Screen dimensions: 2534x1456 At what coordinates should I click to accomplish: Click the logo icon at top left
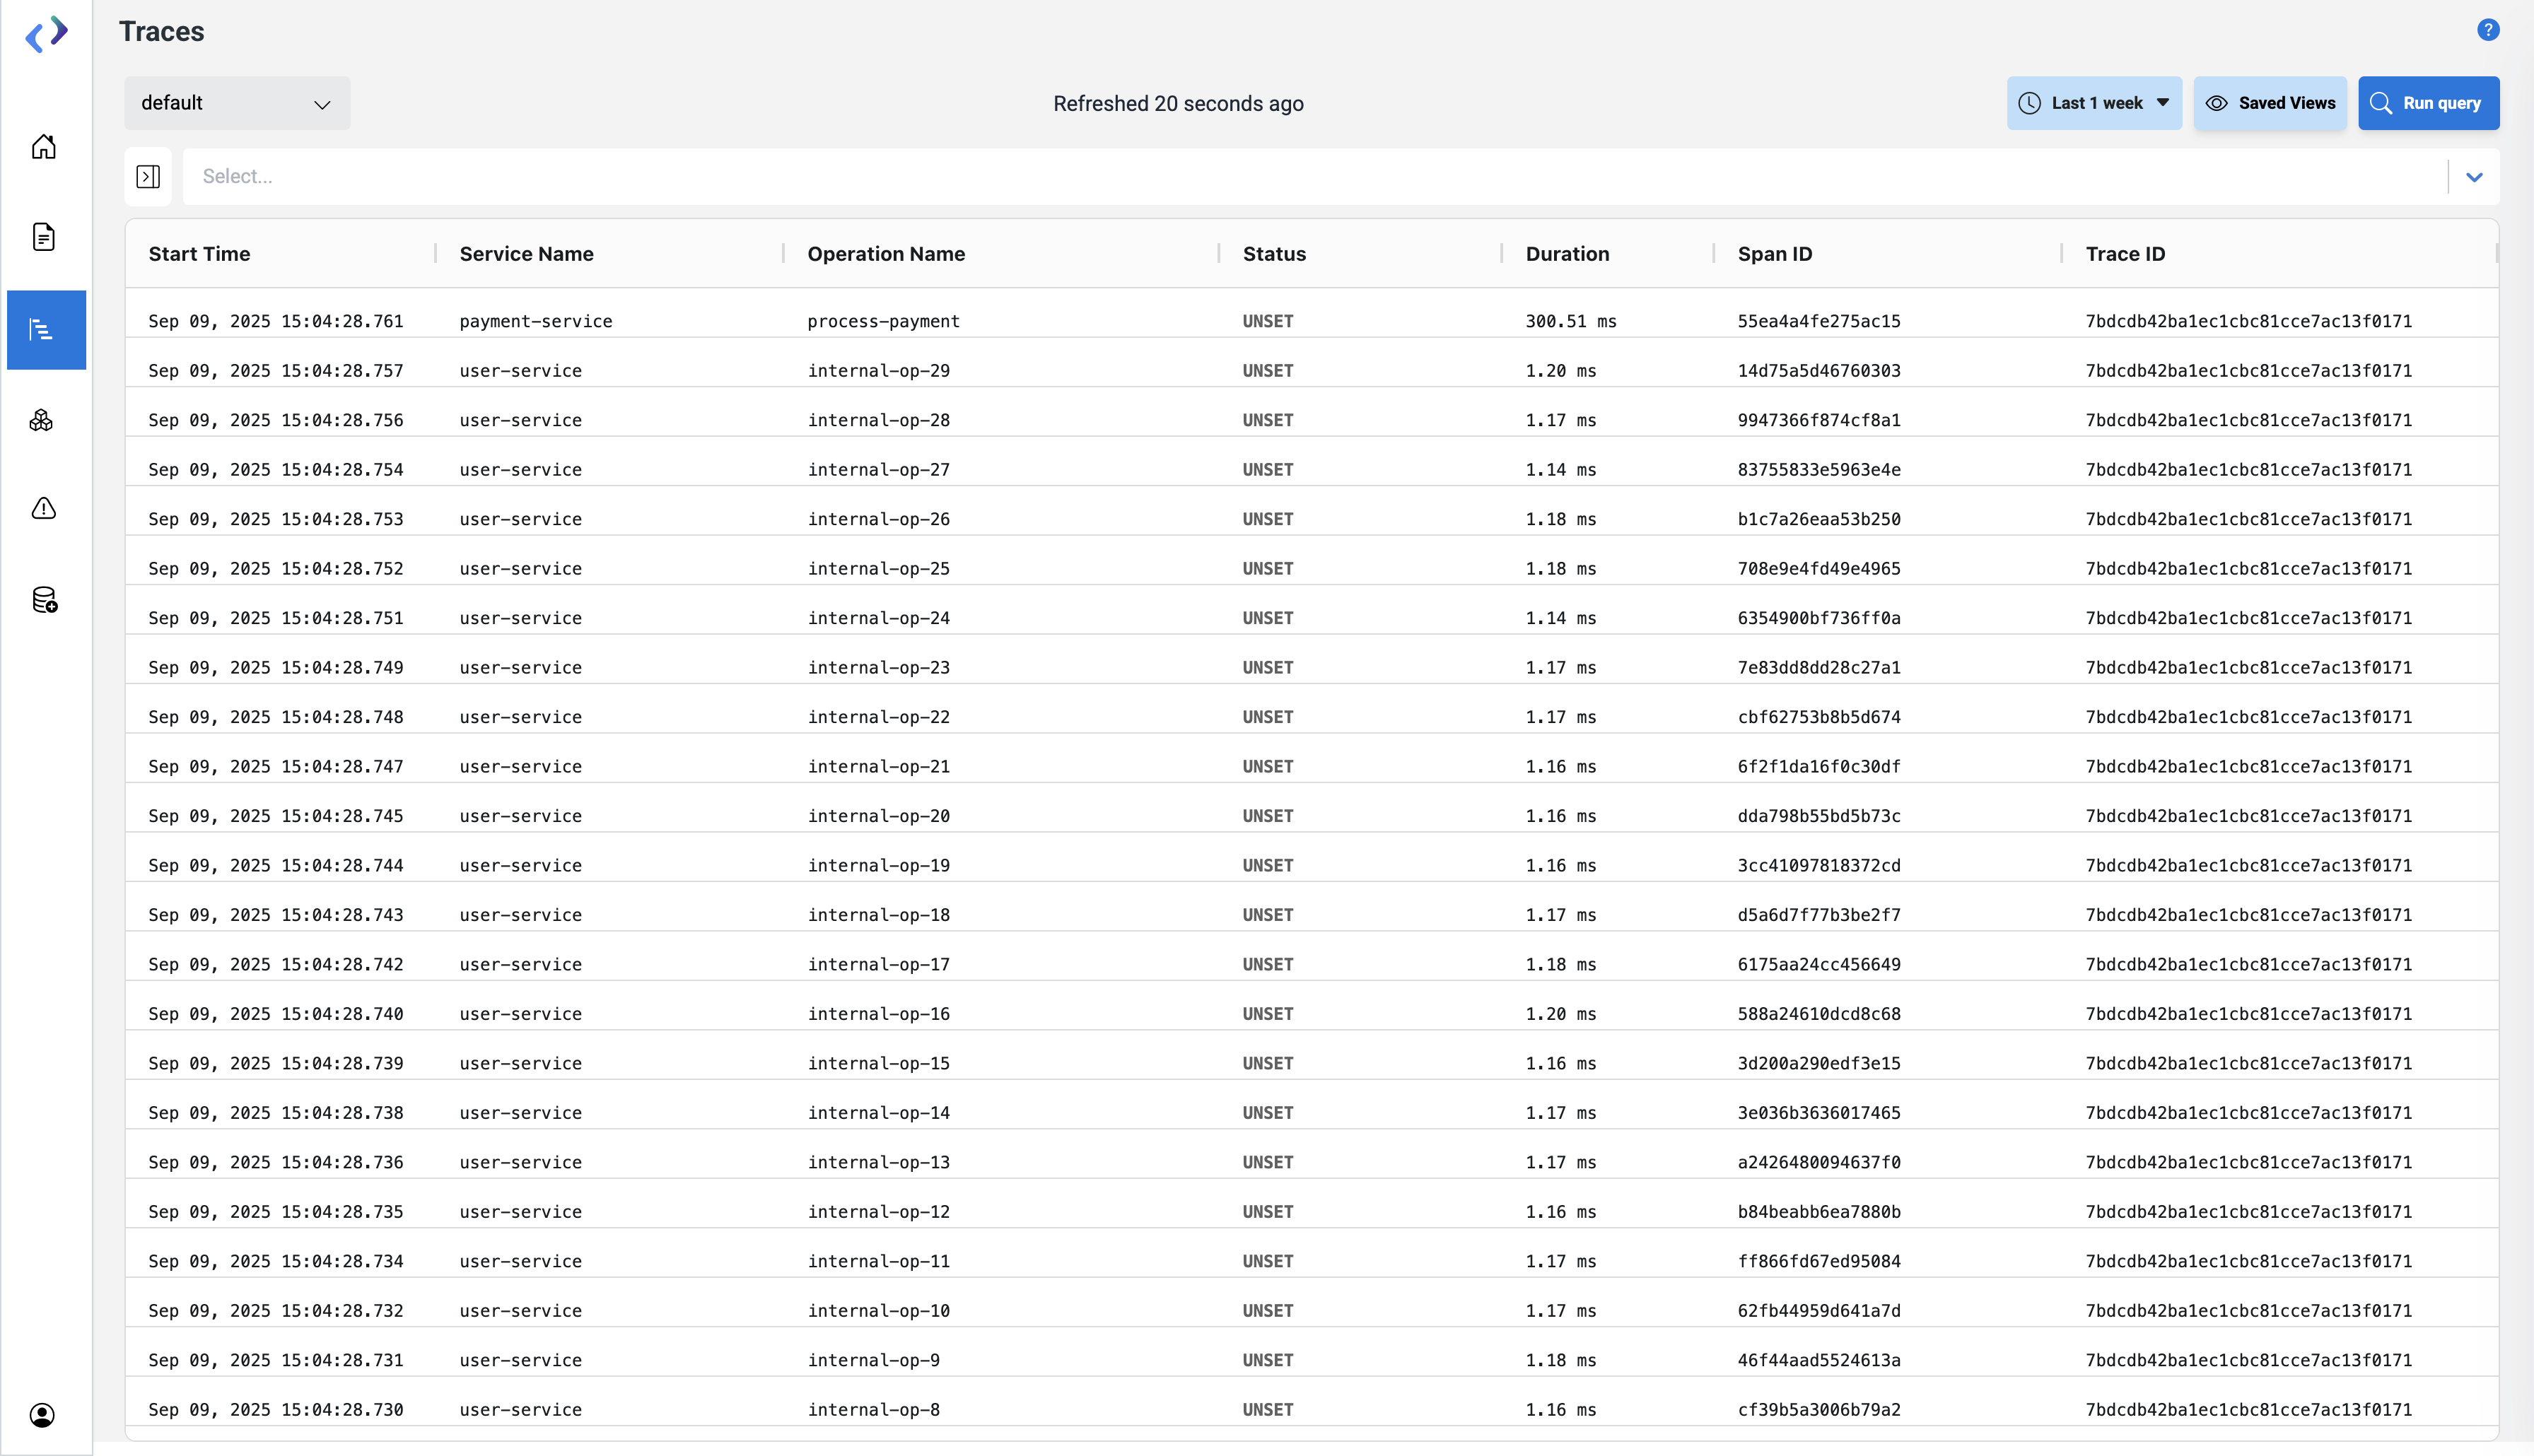(x=46, y=33)
